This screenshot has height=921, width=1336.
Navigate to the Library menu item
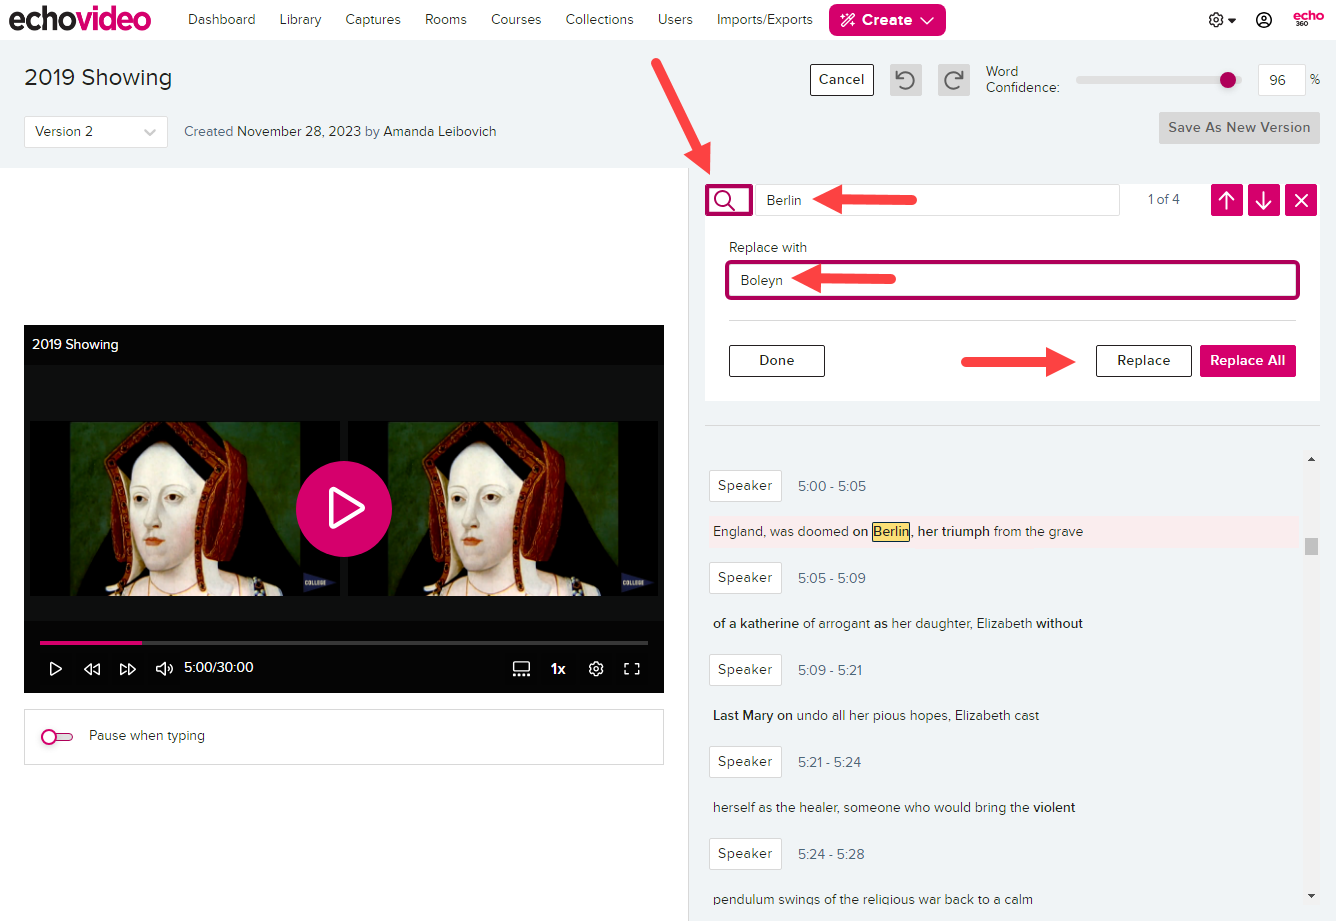tap(300, 19)
